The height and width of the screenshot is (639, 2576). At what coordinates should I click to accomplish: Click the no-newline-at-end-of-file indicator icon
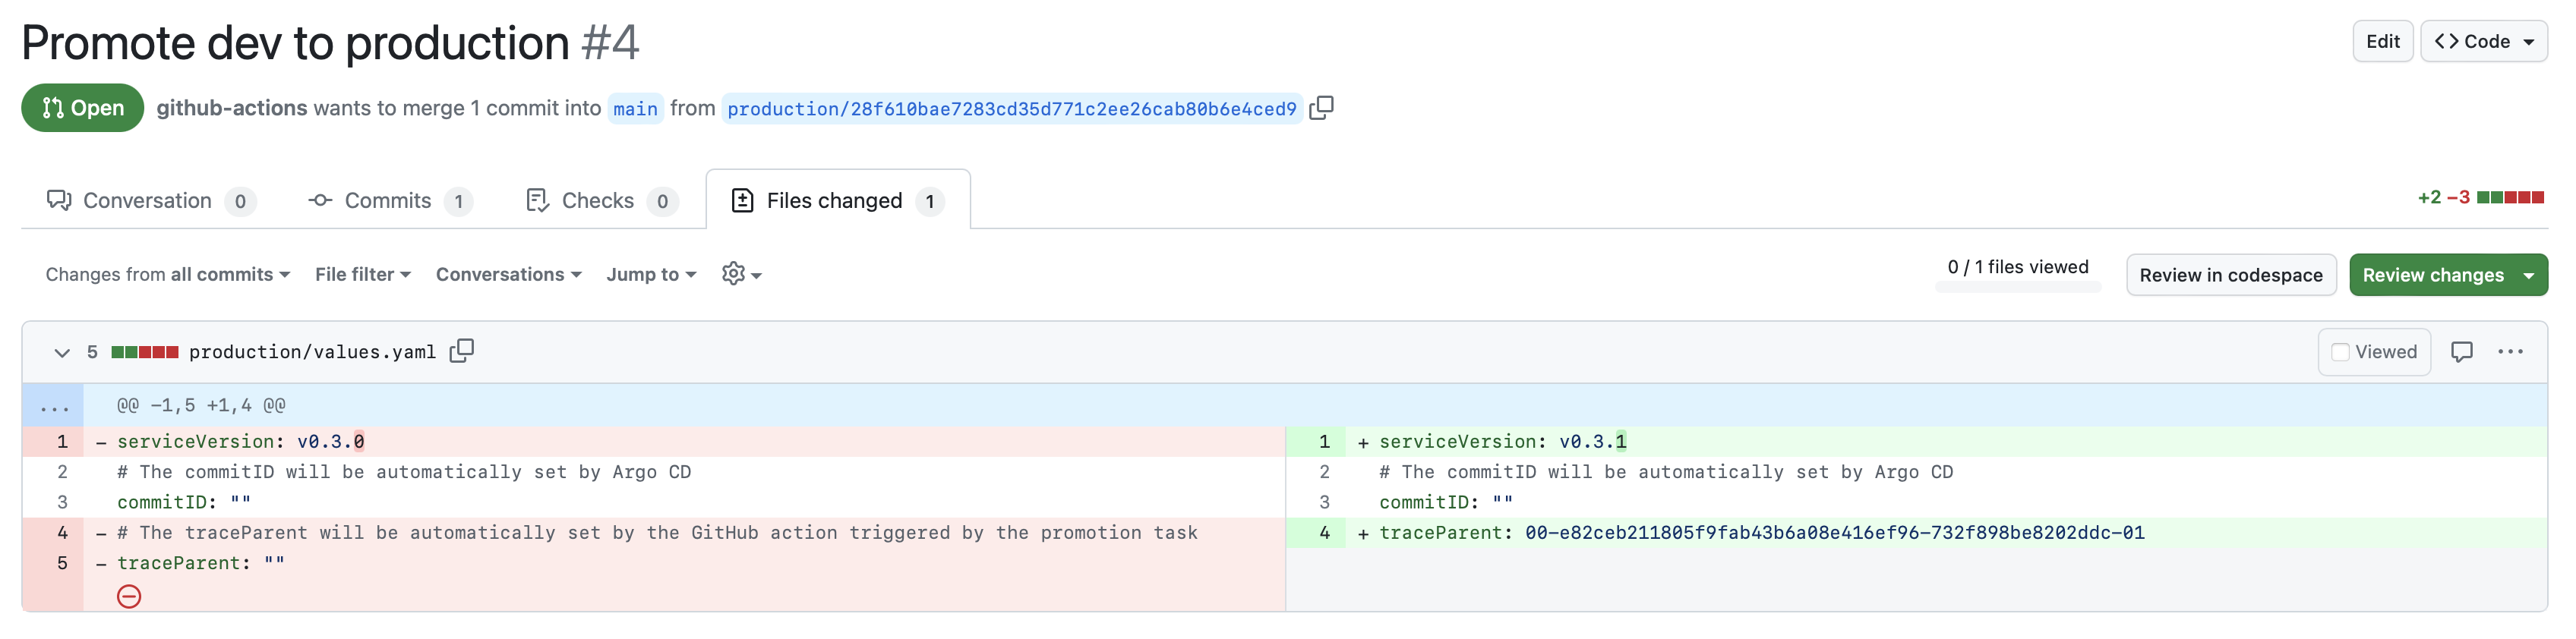tap(129, 597)
